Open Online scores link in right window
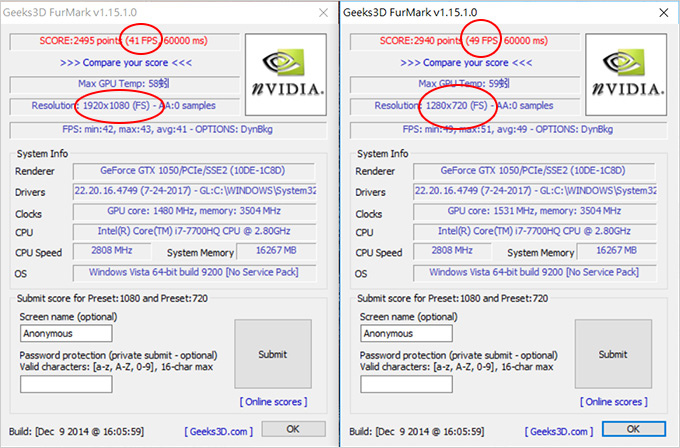 click(614, 402)
